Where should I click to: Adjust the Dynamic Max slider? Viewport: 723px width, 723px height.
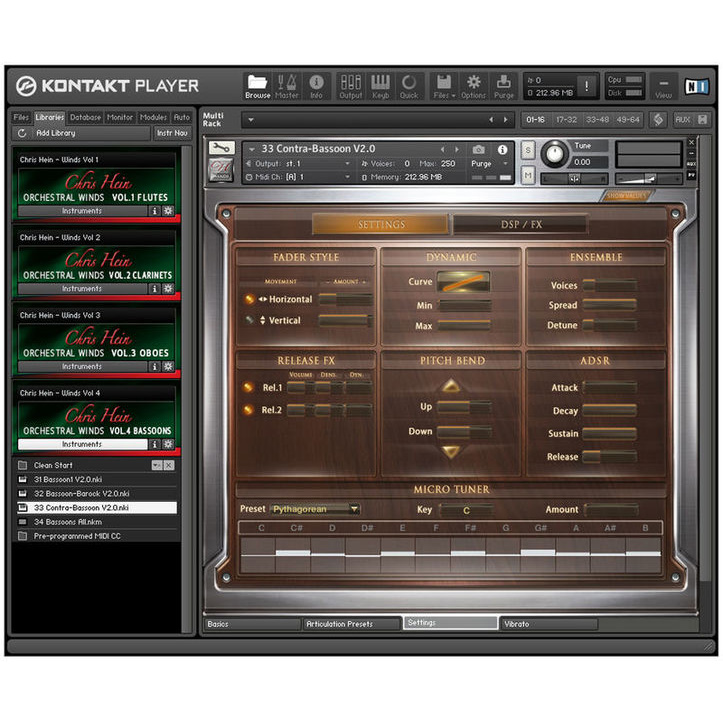click(x=464, y=326)
